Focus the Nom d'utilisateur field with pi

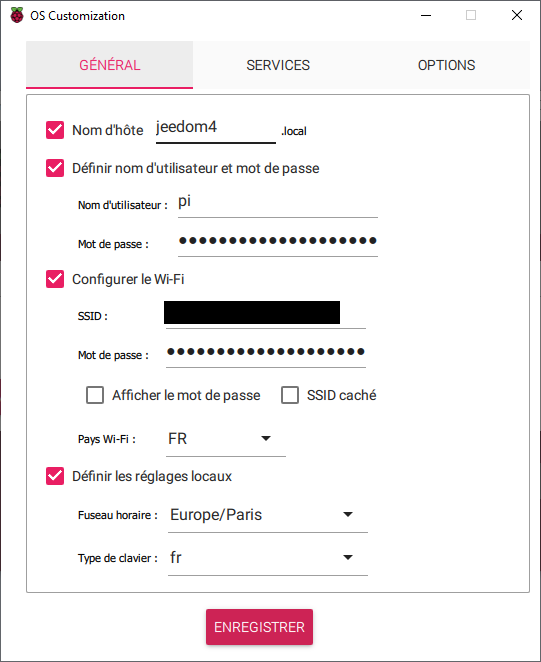coord(278,204)
